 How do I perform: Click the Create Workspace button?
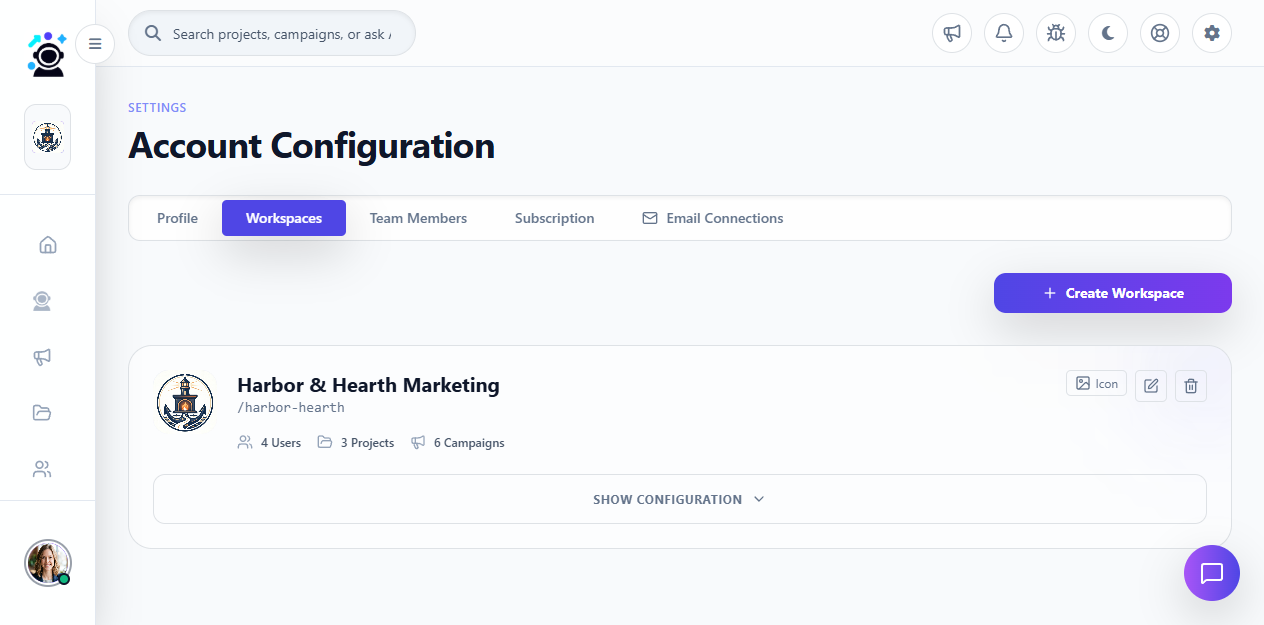point(1113,293)
